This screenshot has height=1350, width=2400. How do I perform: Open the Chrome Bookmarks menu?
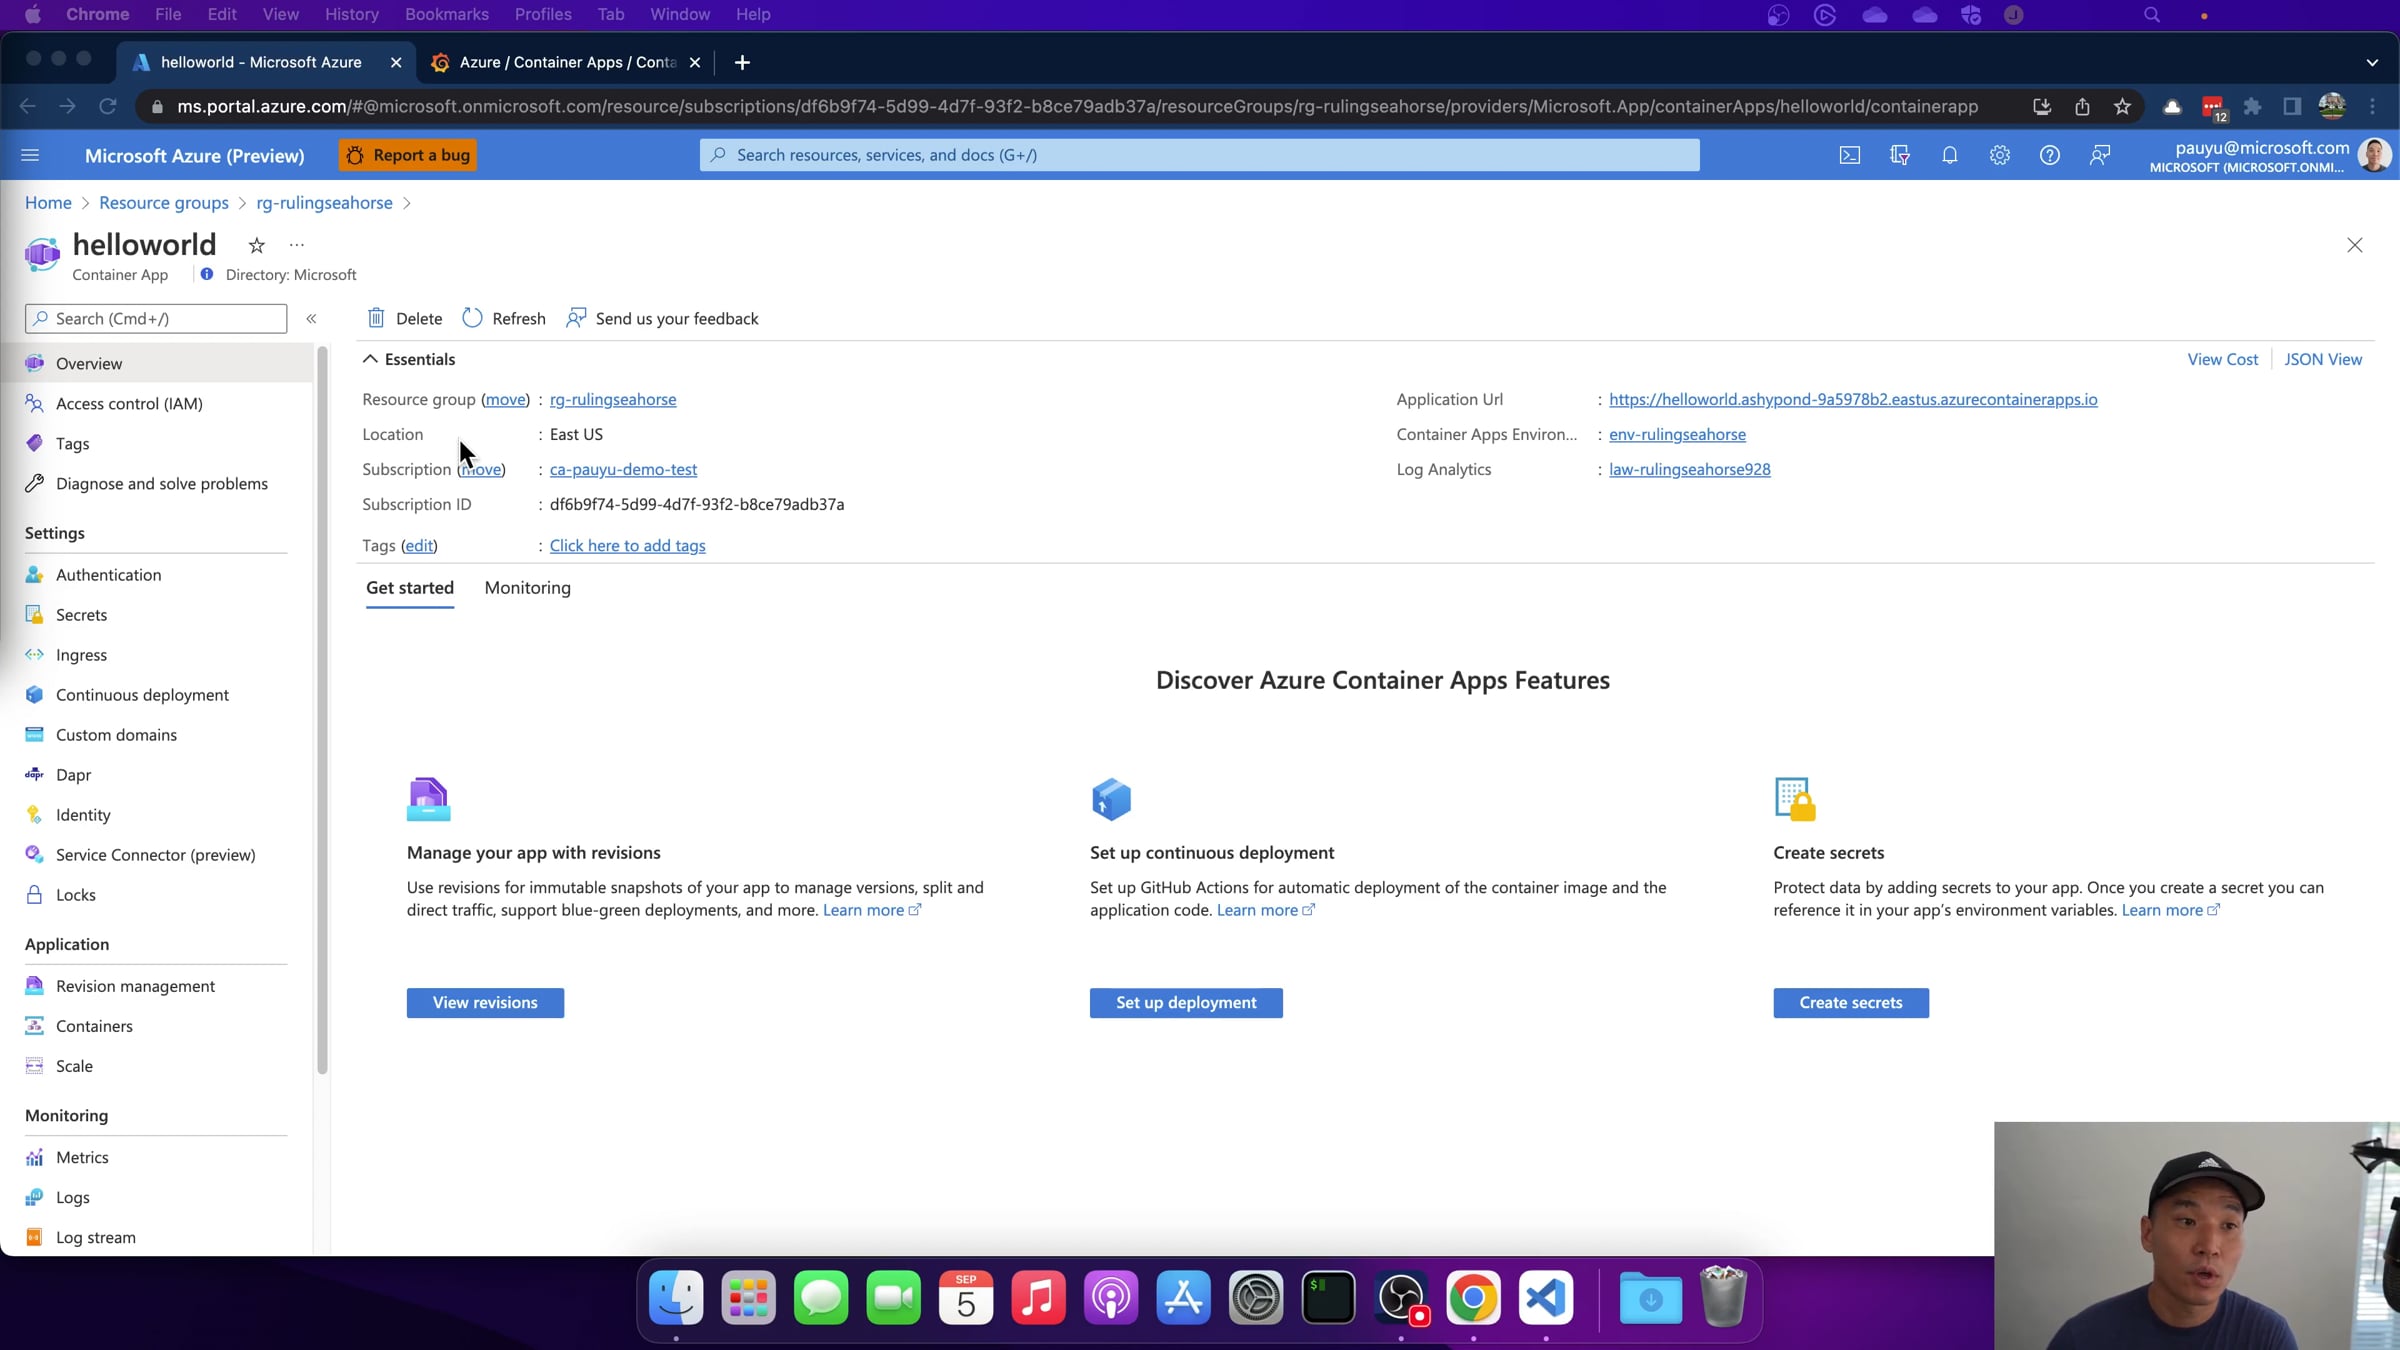coord(447,14)
